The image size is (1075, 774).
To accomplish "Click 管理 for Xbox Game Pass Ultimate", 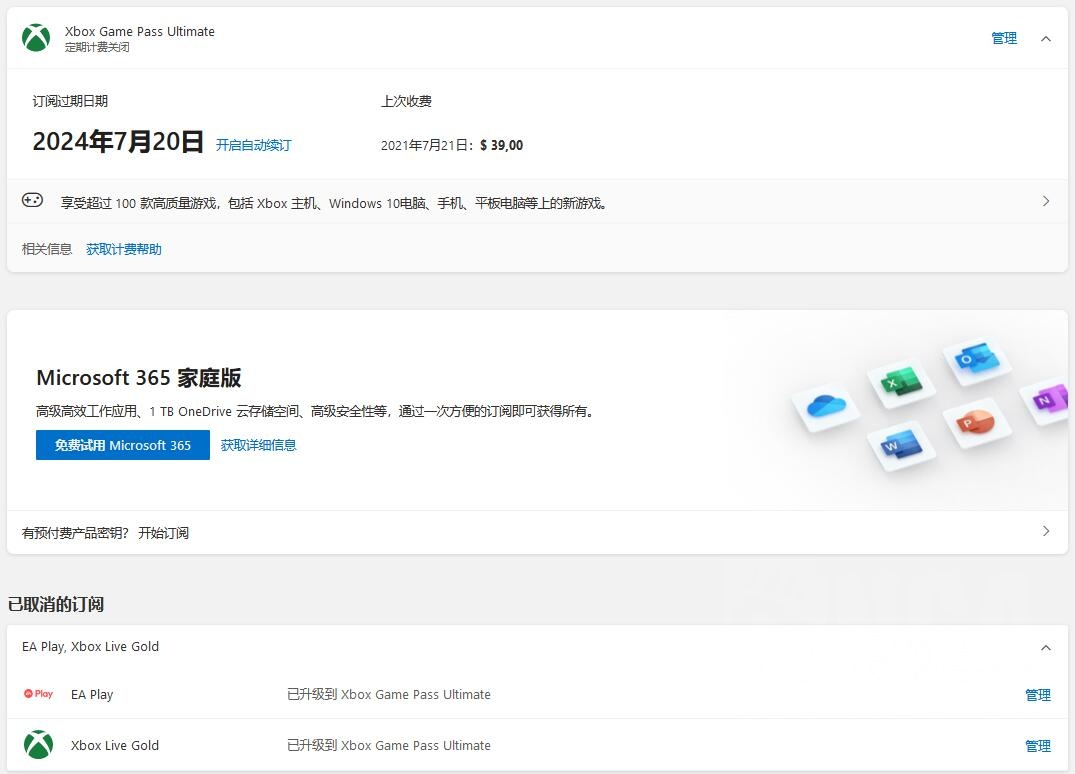I will (x=1003, y=38).
